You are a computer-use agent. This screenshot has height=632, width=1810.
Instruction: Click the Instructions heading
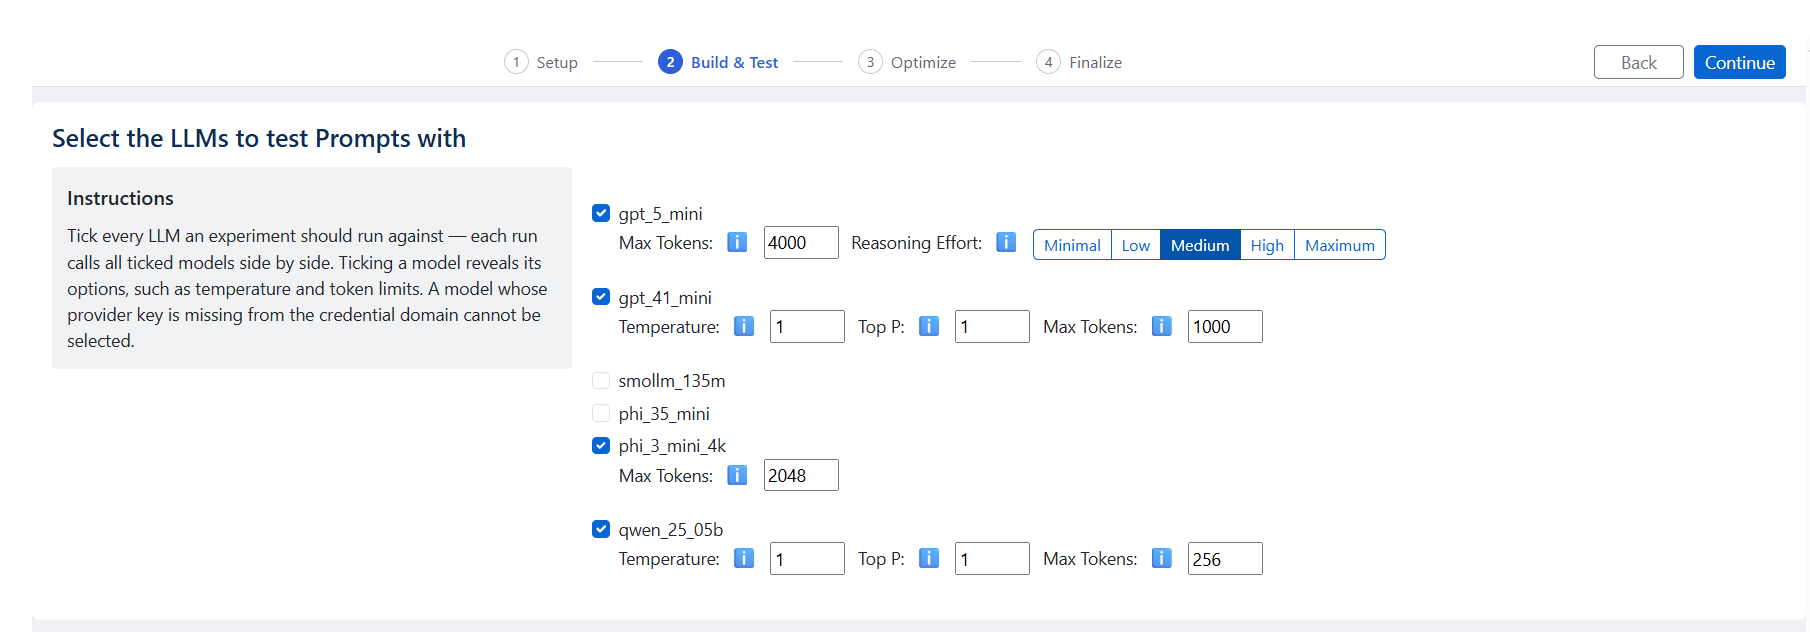click(120, 198)
